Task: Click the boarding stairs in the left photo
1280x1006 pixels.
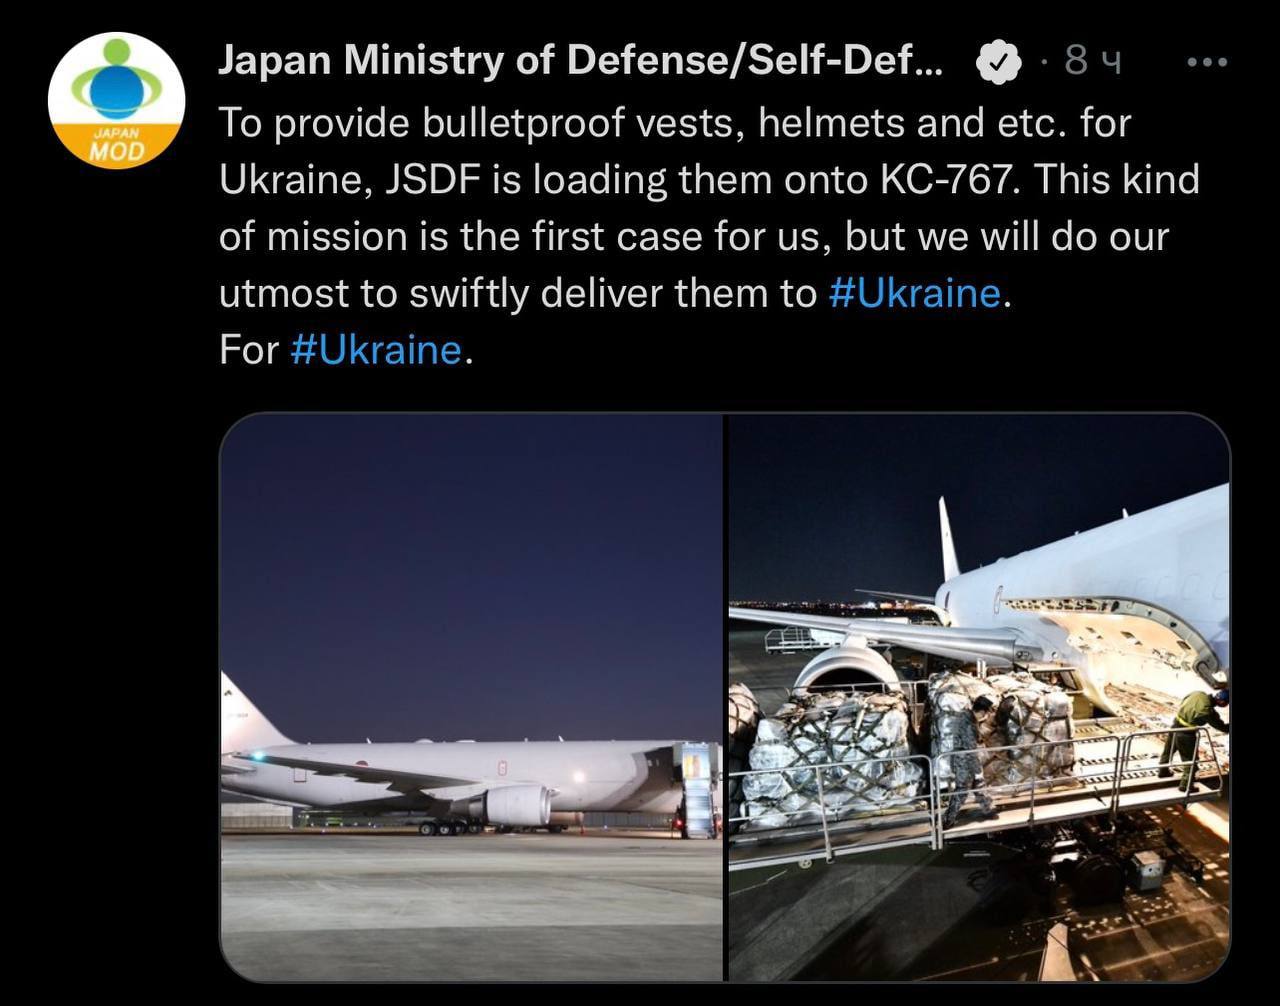Action: tap(698, 790)
